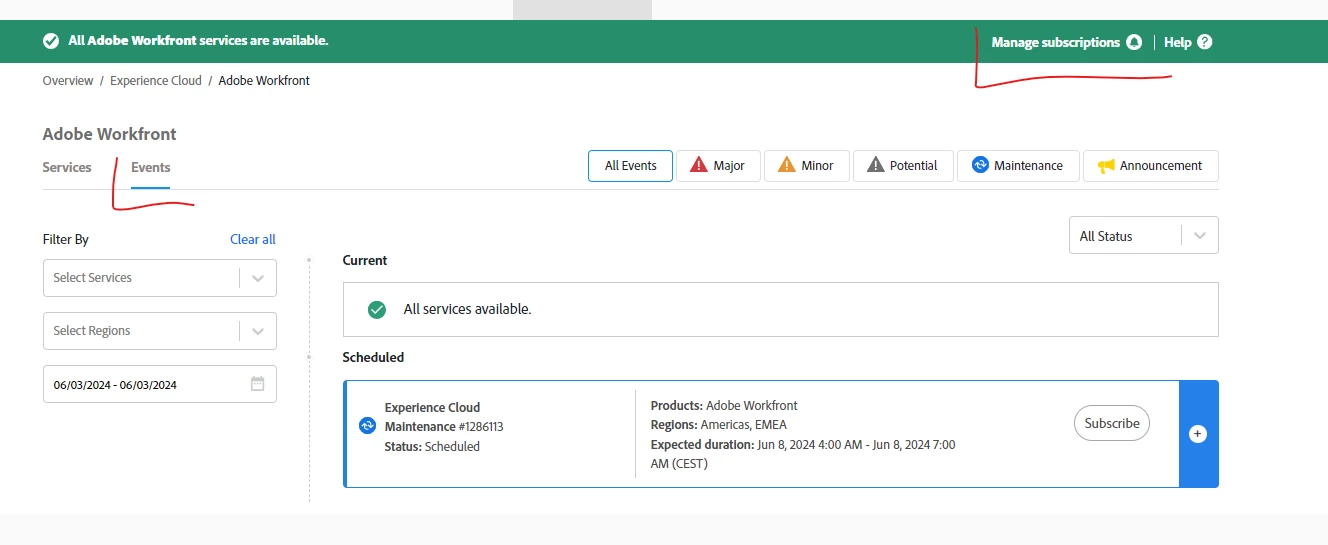
Task: Open the Select Services dropdown
Action: [x=160, y=278]
